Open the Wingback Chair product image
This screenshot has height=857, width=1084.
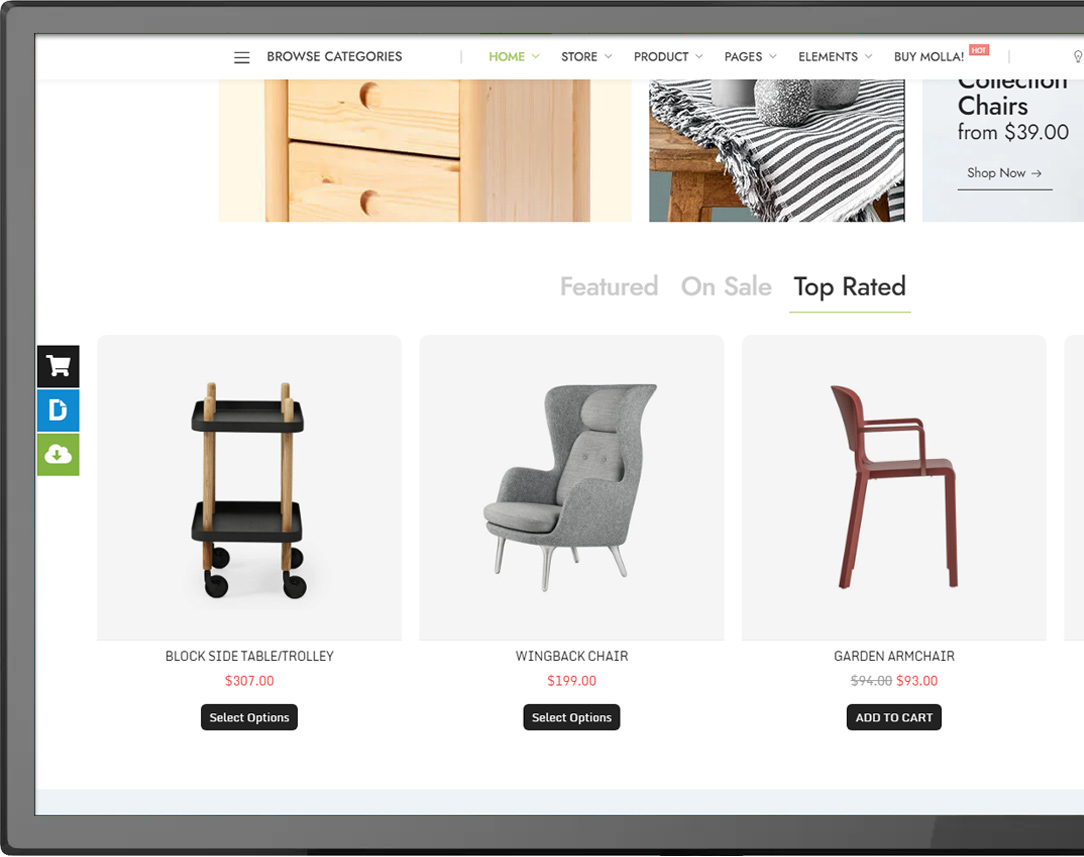(x=572, y=488)
